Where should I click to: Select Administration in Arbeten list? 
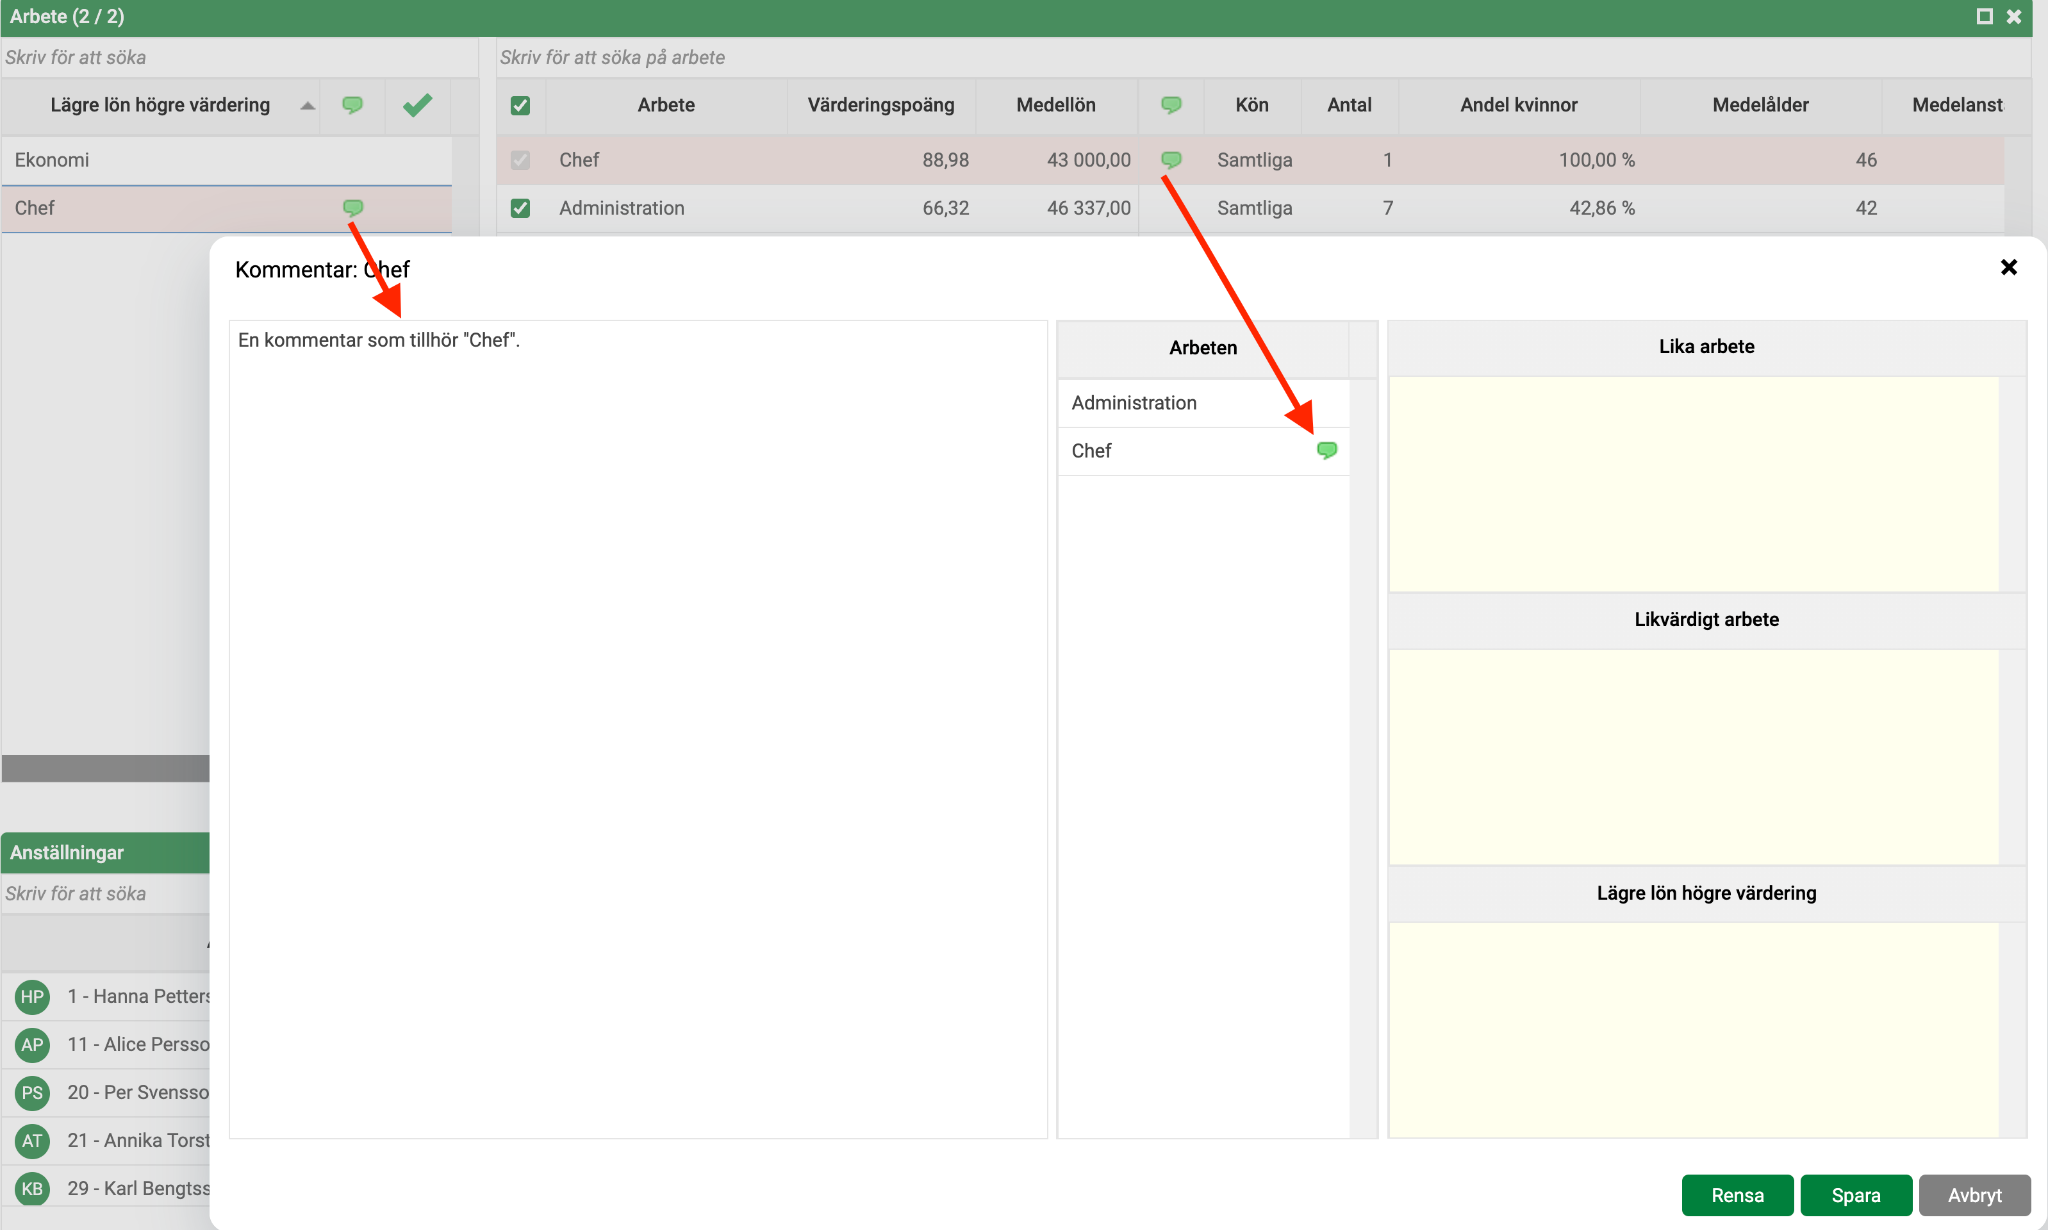point(1203,403)
